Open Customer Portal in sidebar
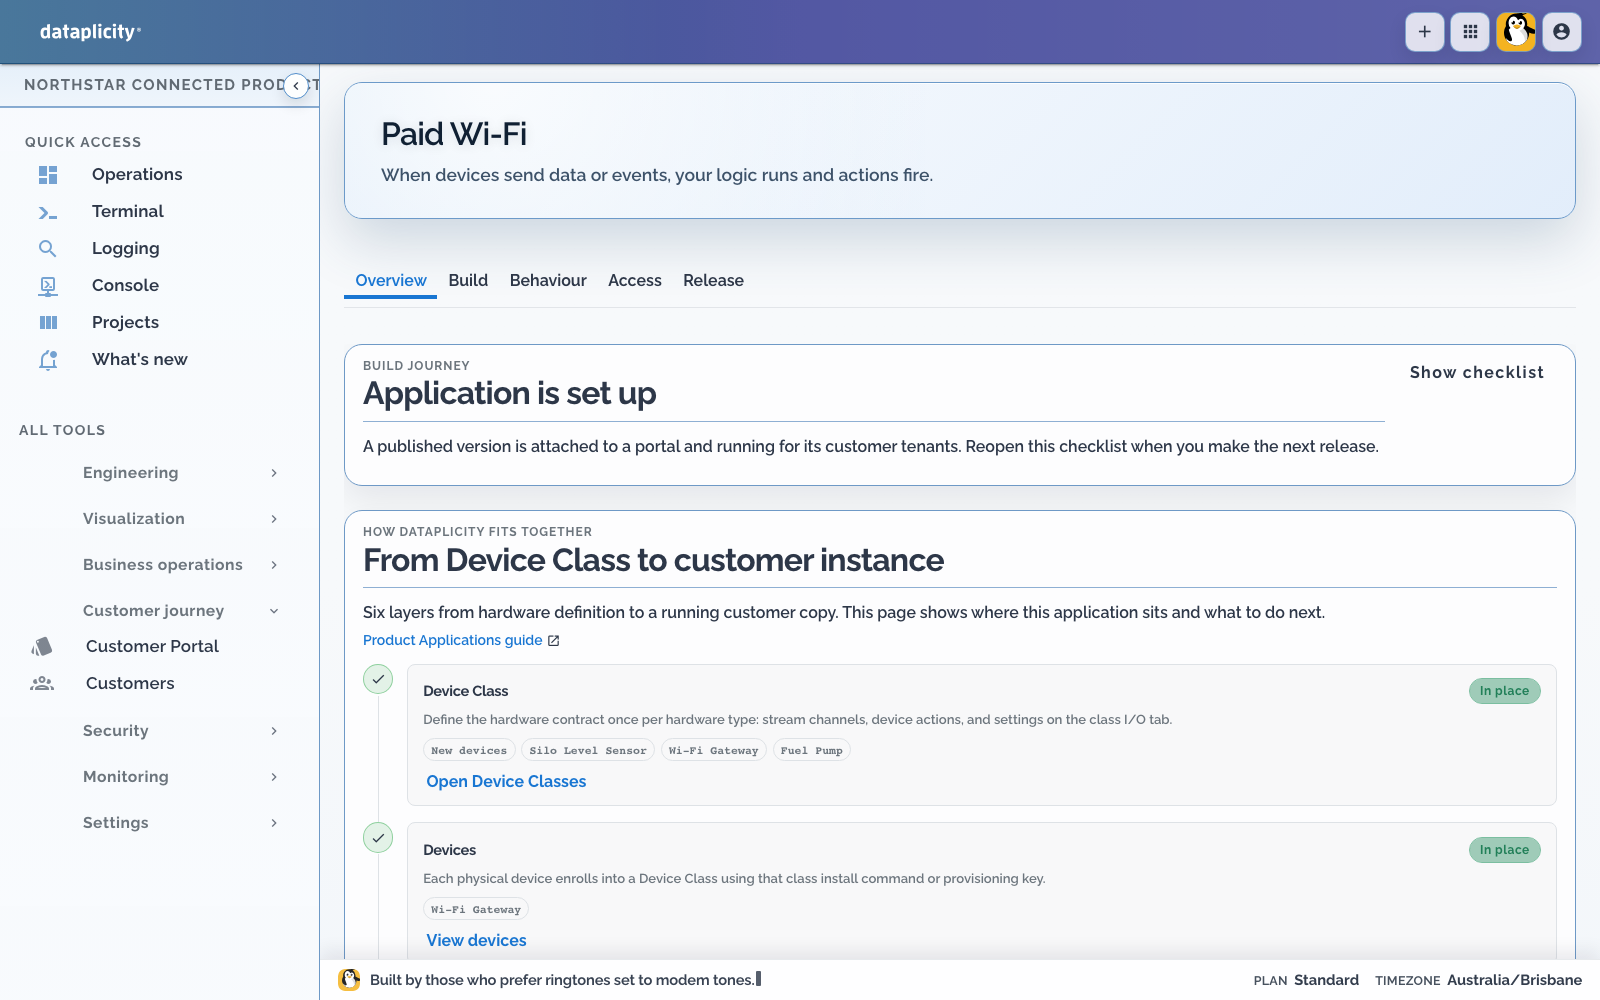This screenshot has height=1000, width=1600. point(152,647)
